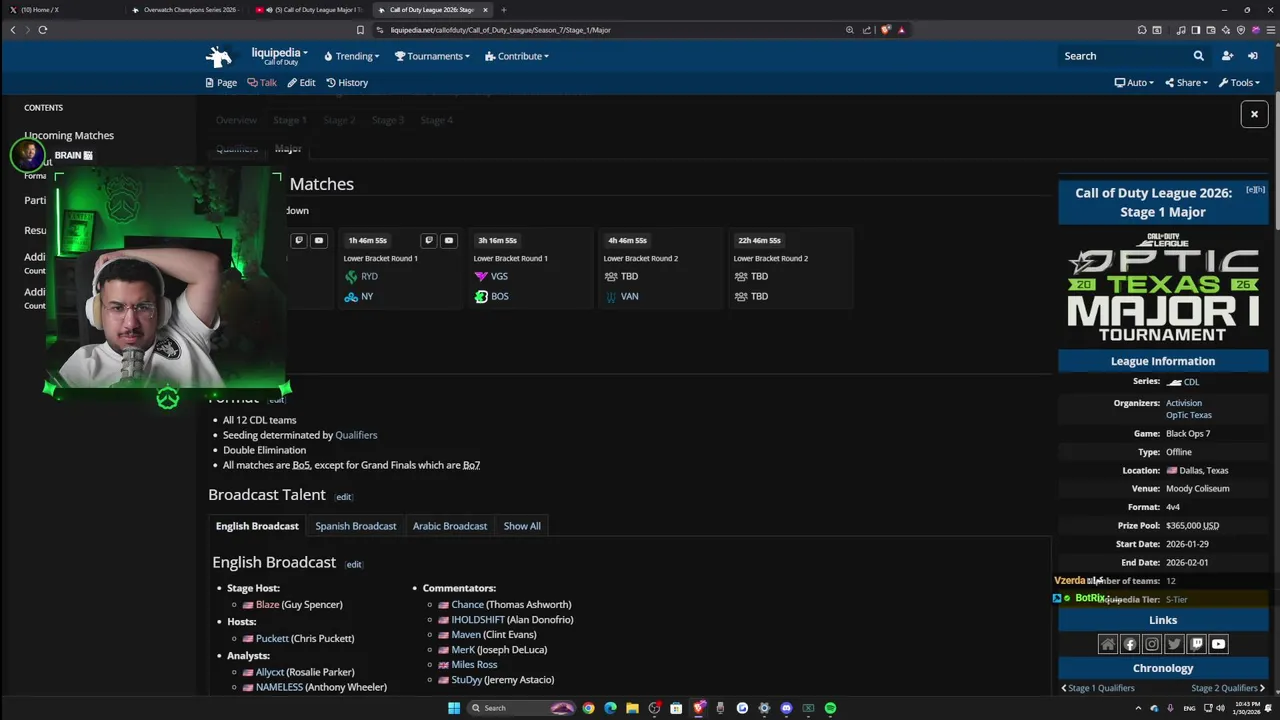Click the browser reload button

43,30
